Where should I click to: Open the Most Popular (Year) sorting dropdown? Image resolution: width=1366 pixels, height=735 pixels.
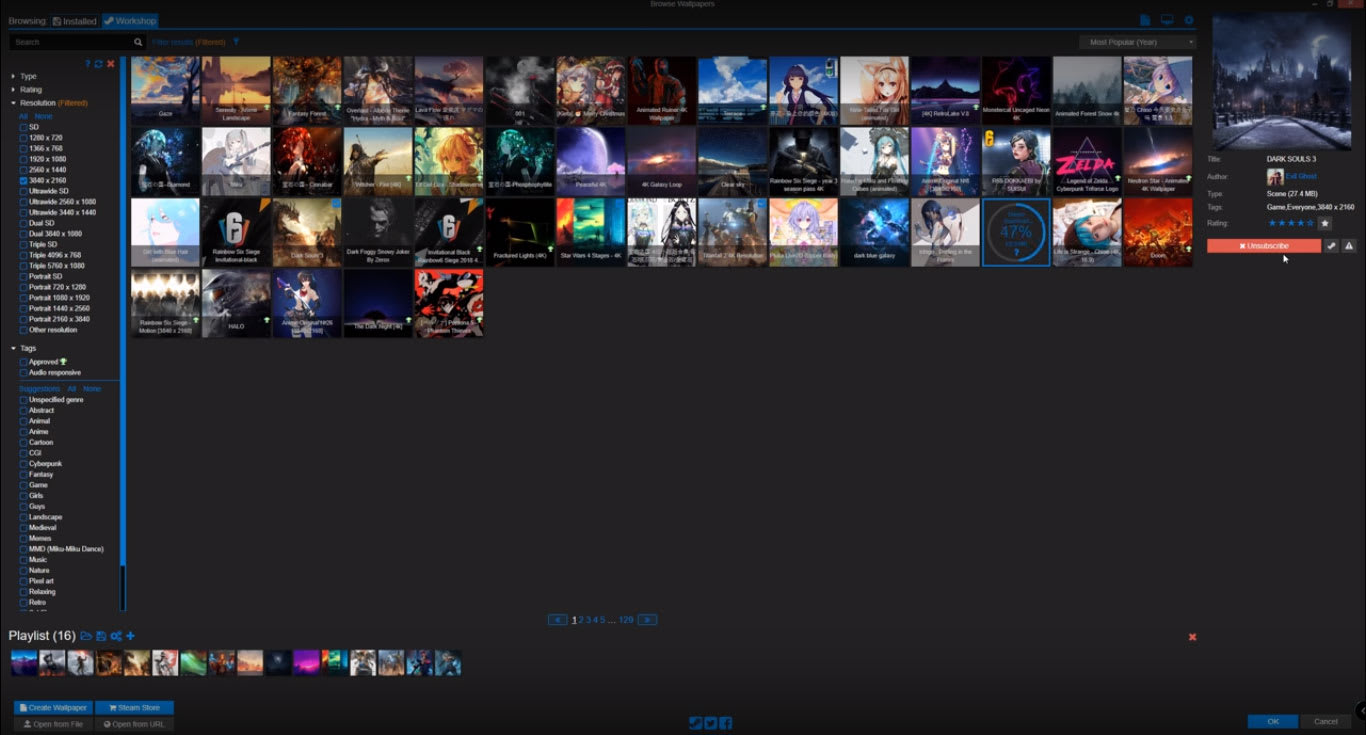pos(1135,41)
